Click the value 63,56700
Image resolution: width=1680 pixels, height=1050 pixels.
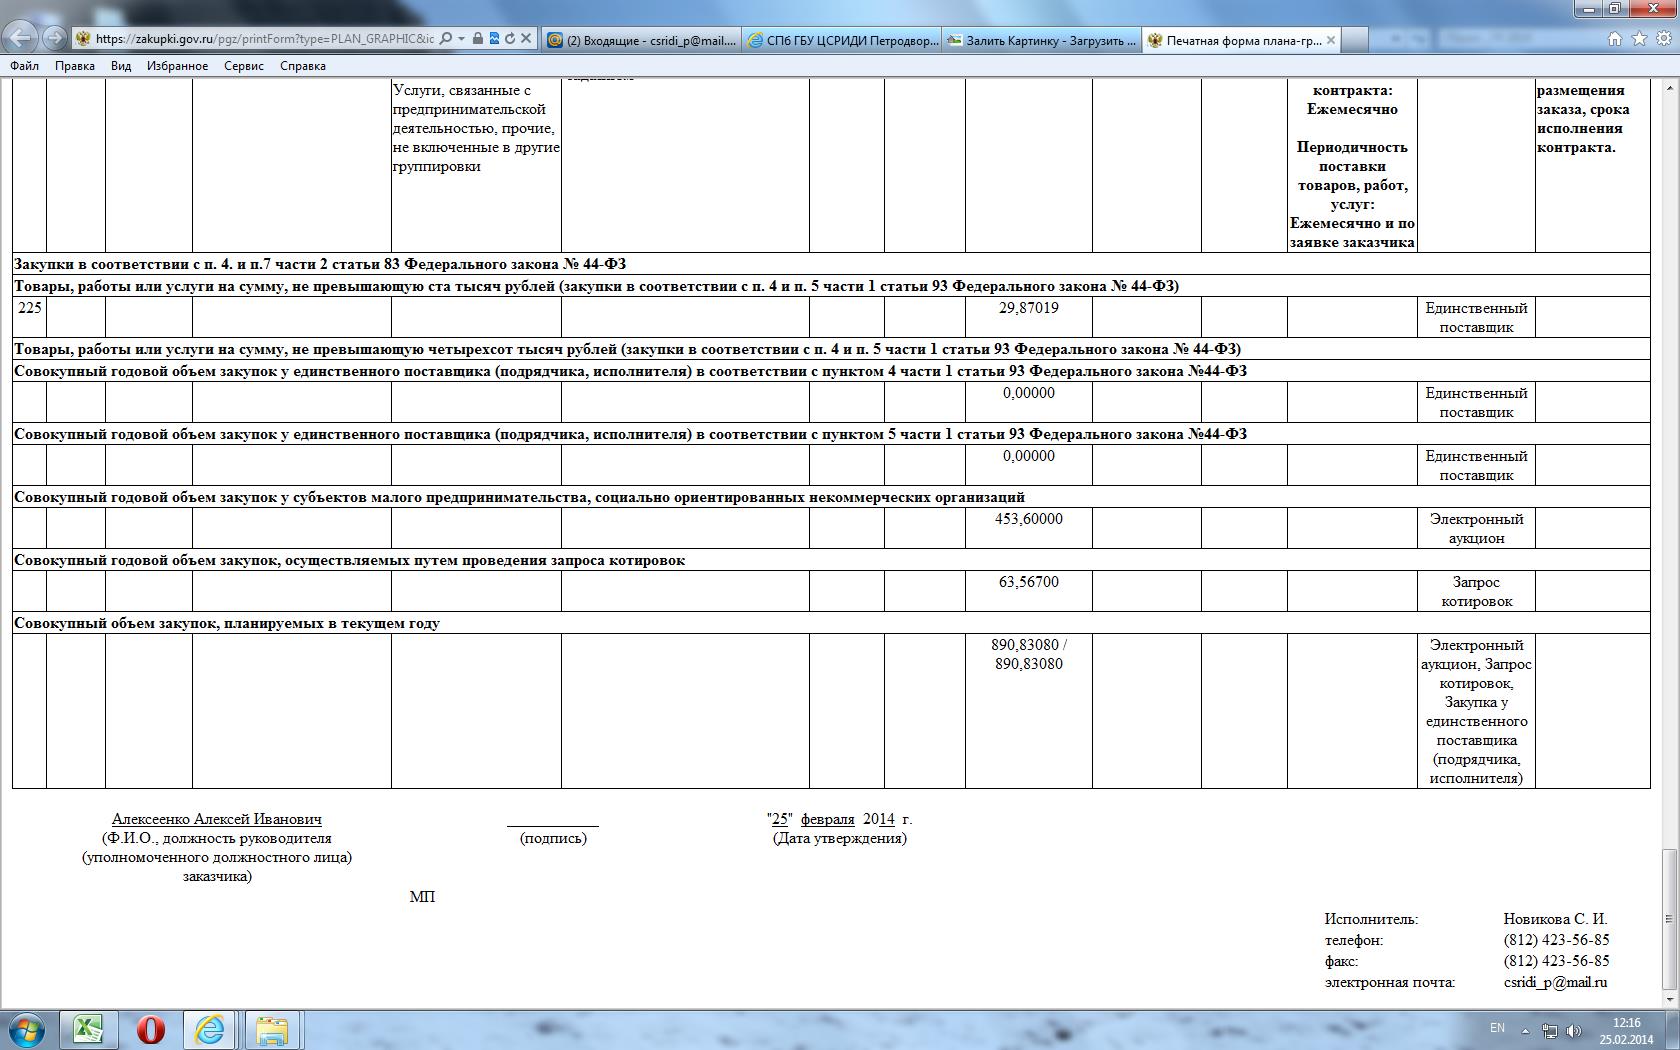(1028, 582)
